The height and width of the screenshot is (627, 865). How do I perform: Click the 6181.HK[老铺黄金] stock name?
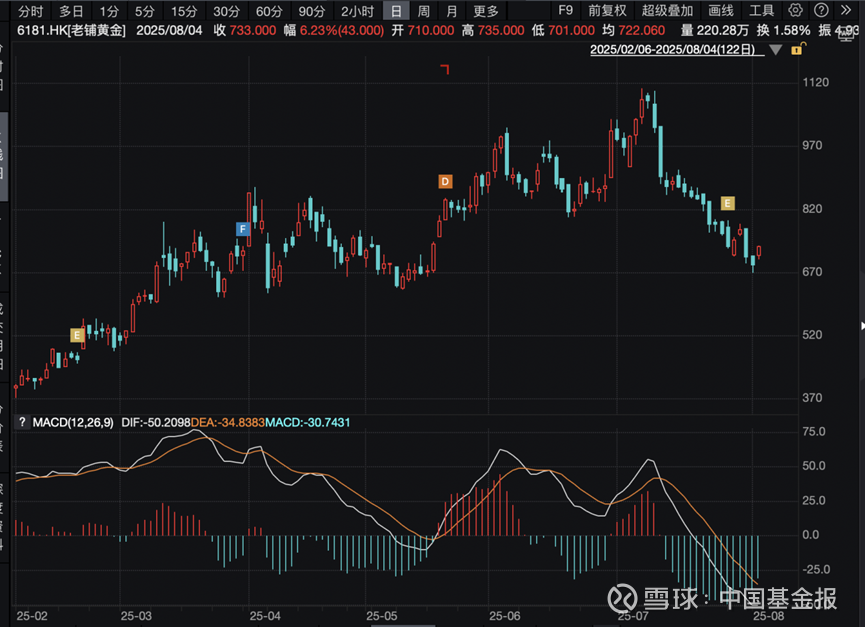[71, 30]
